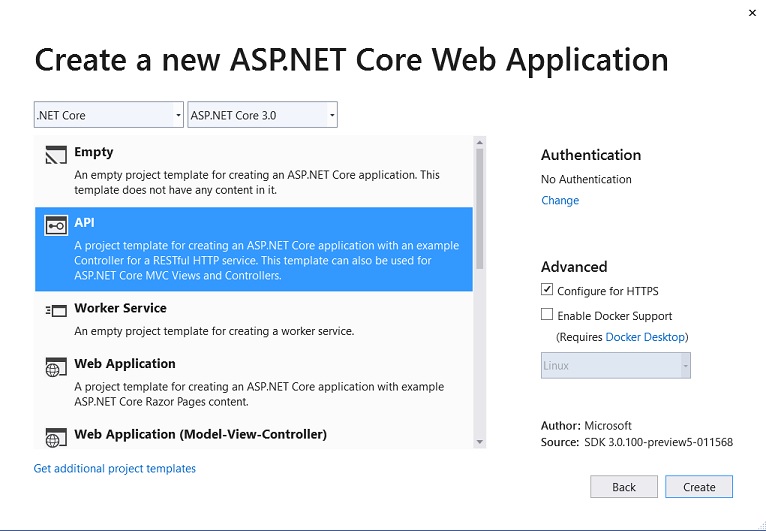Select the Web Application template description

(259, 394)
